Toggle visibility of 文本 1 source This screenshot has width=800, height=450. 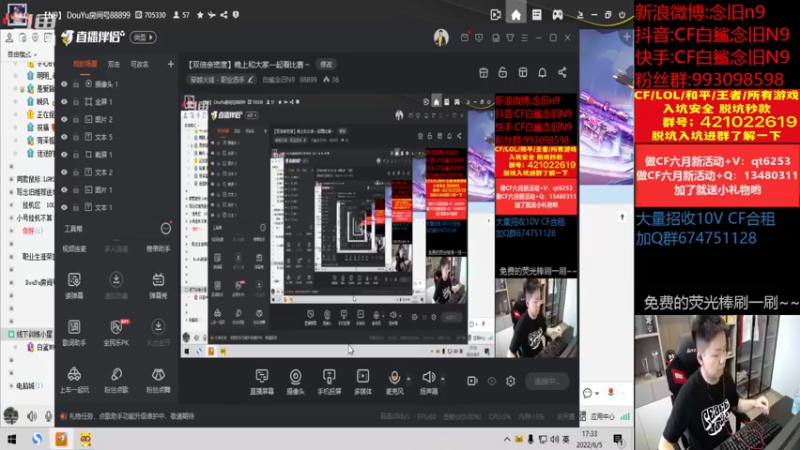point(64,207)
